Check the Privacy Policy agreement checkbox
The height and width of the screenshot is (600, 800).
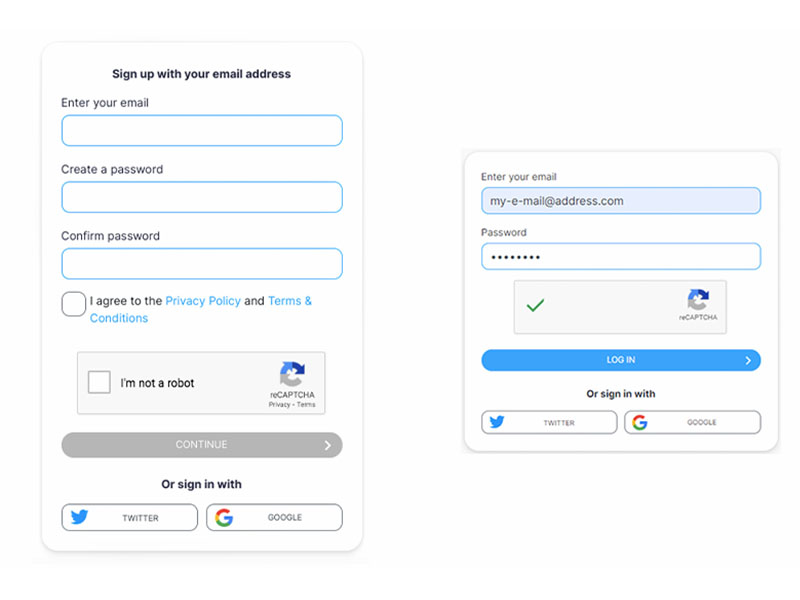73,304
